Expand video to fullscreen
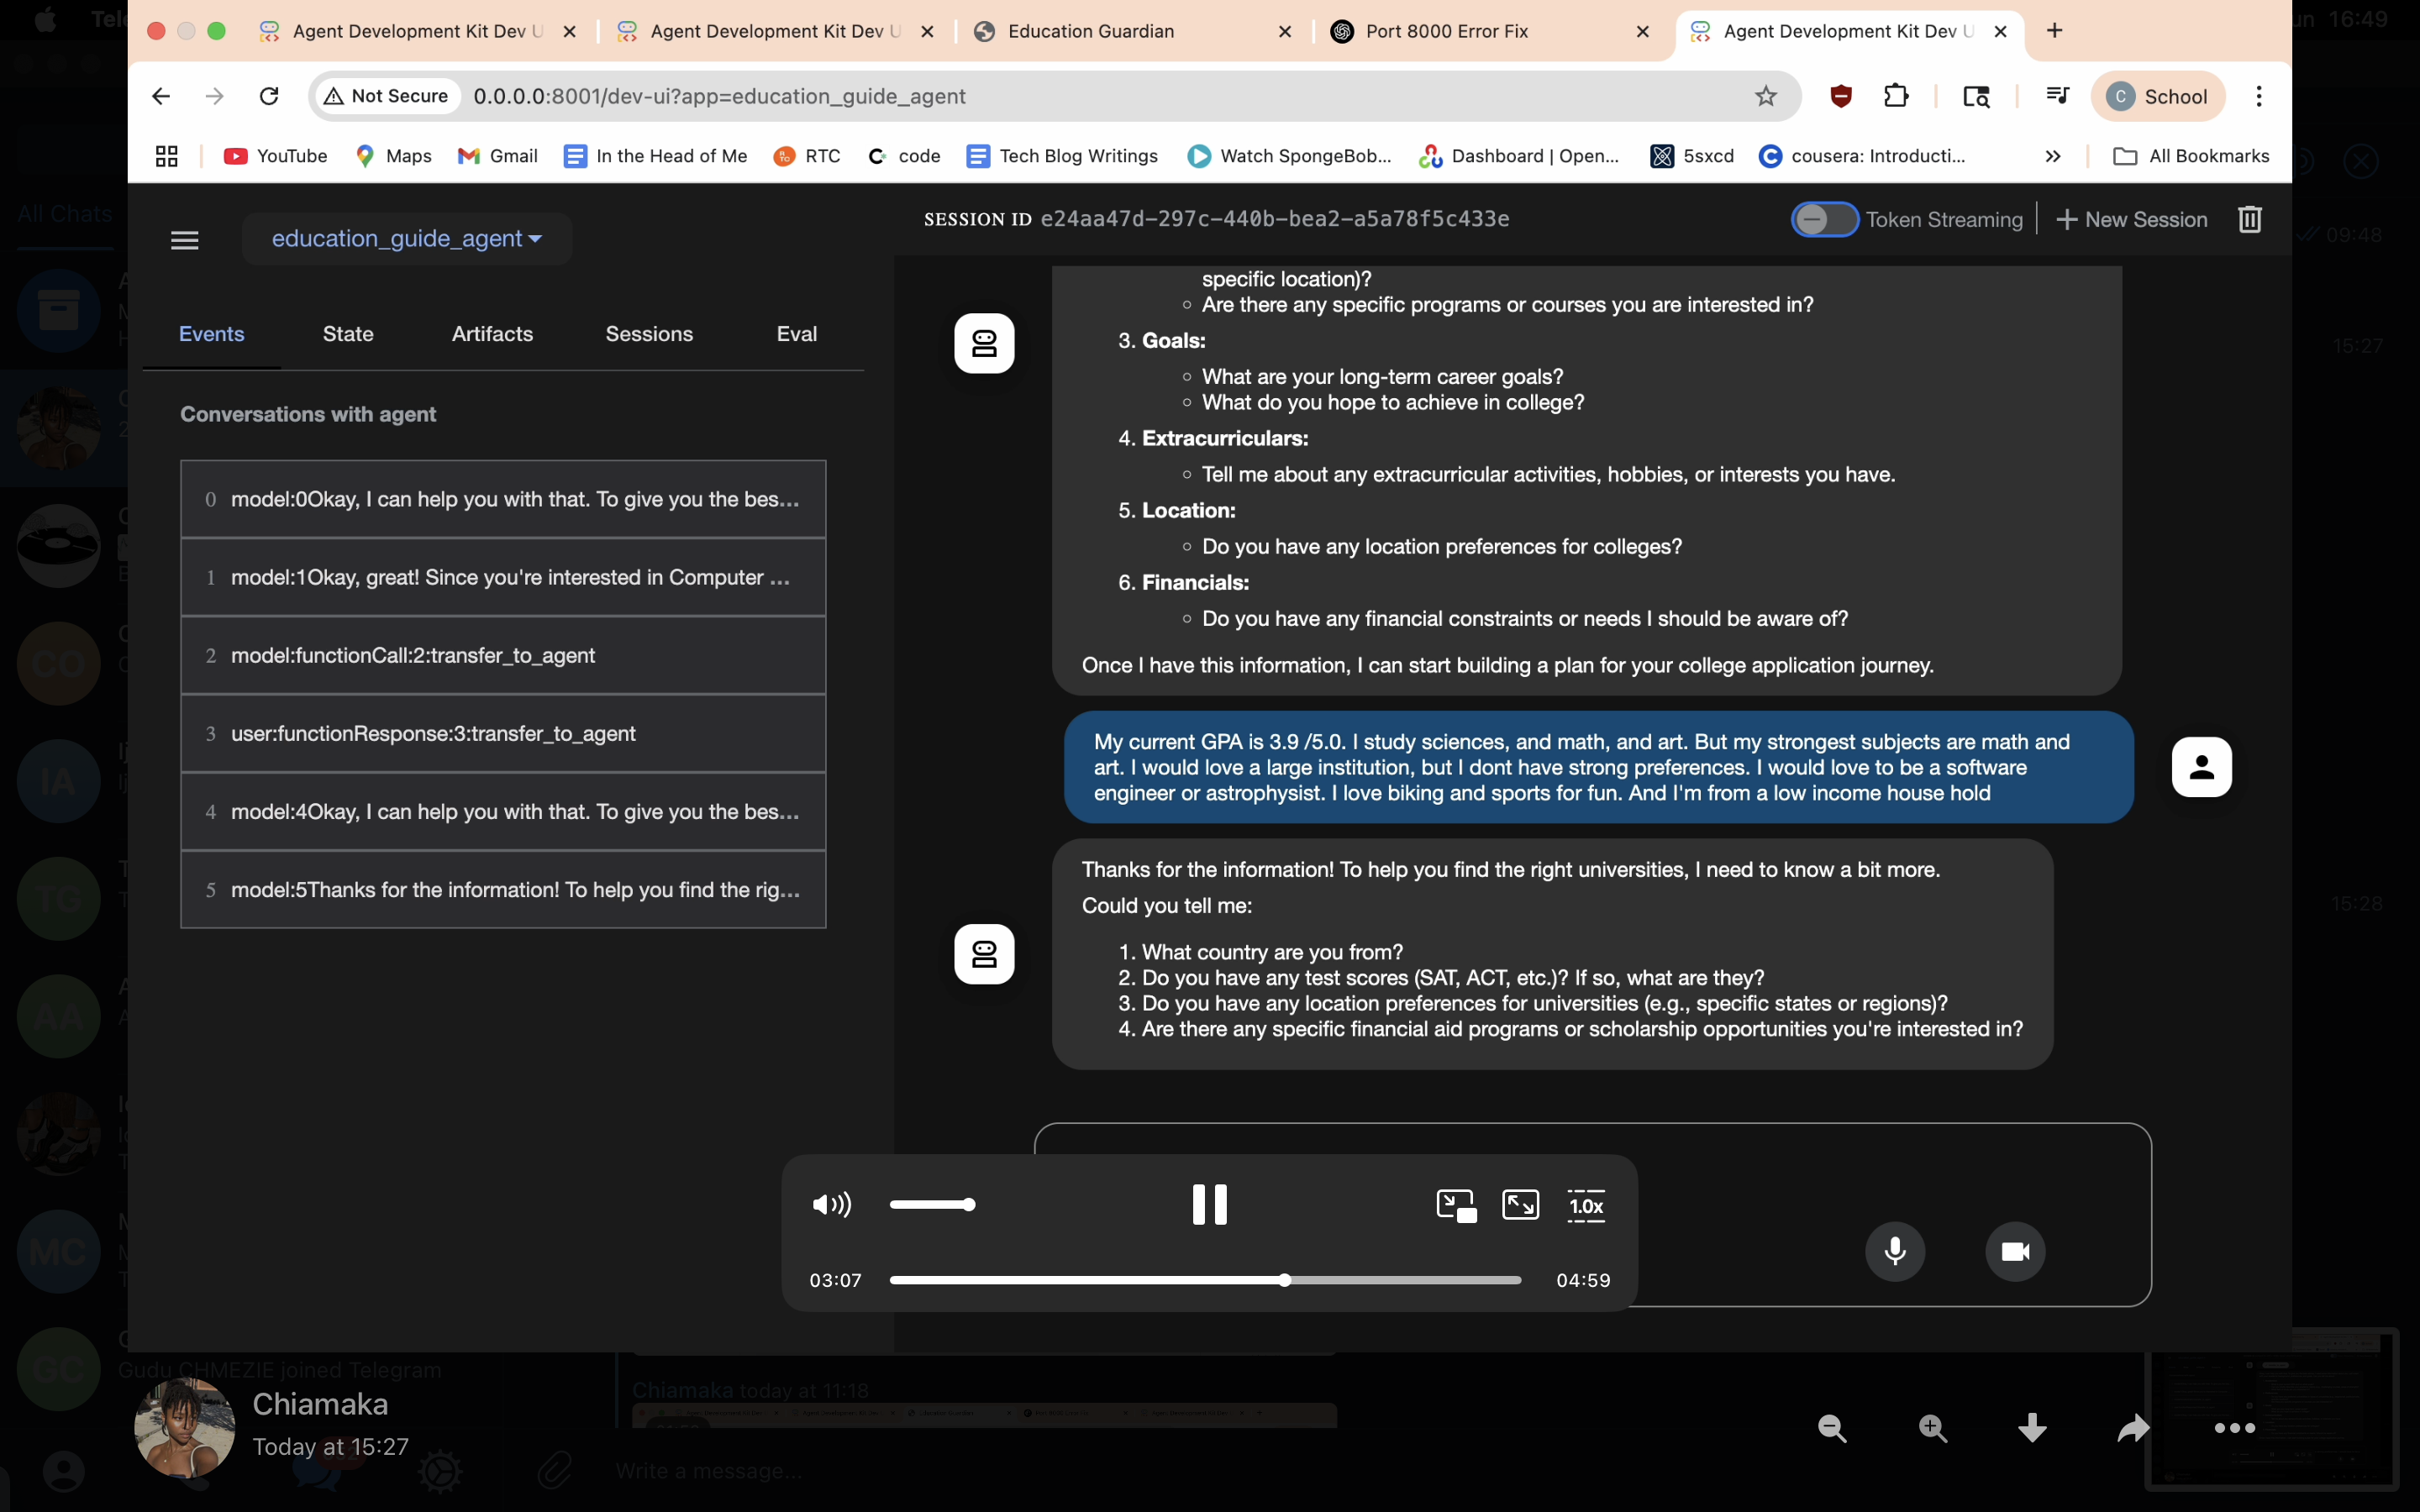2420x1512 pixels. [1520, 1205]
